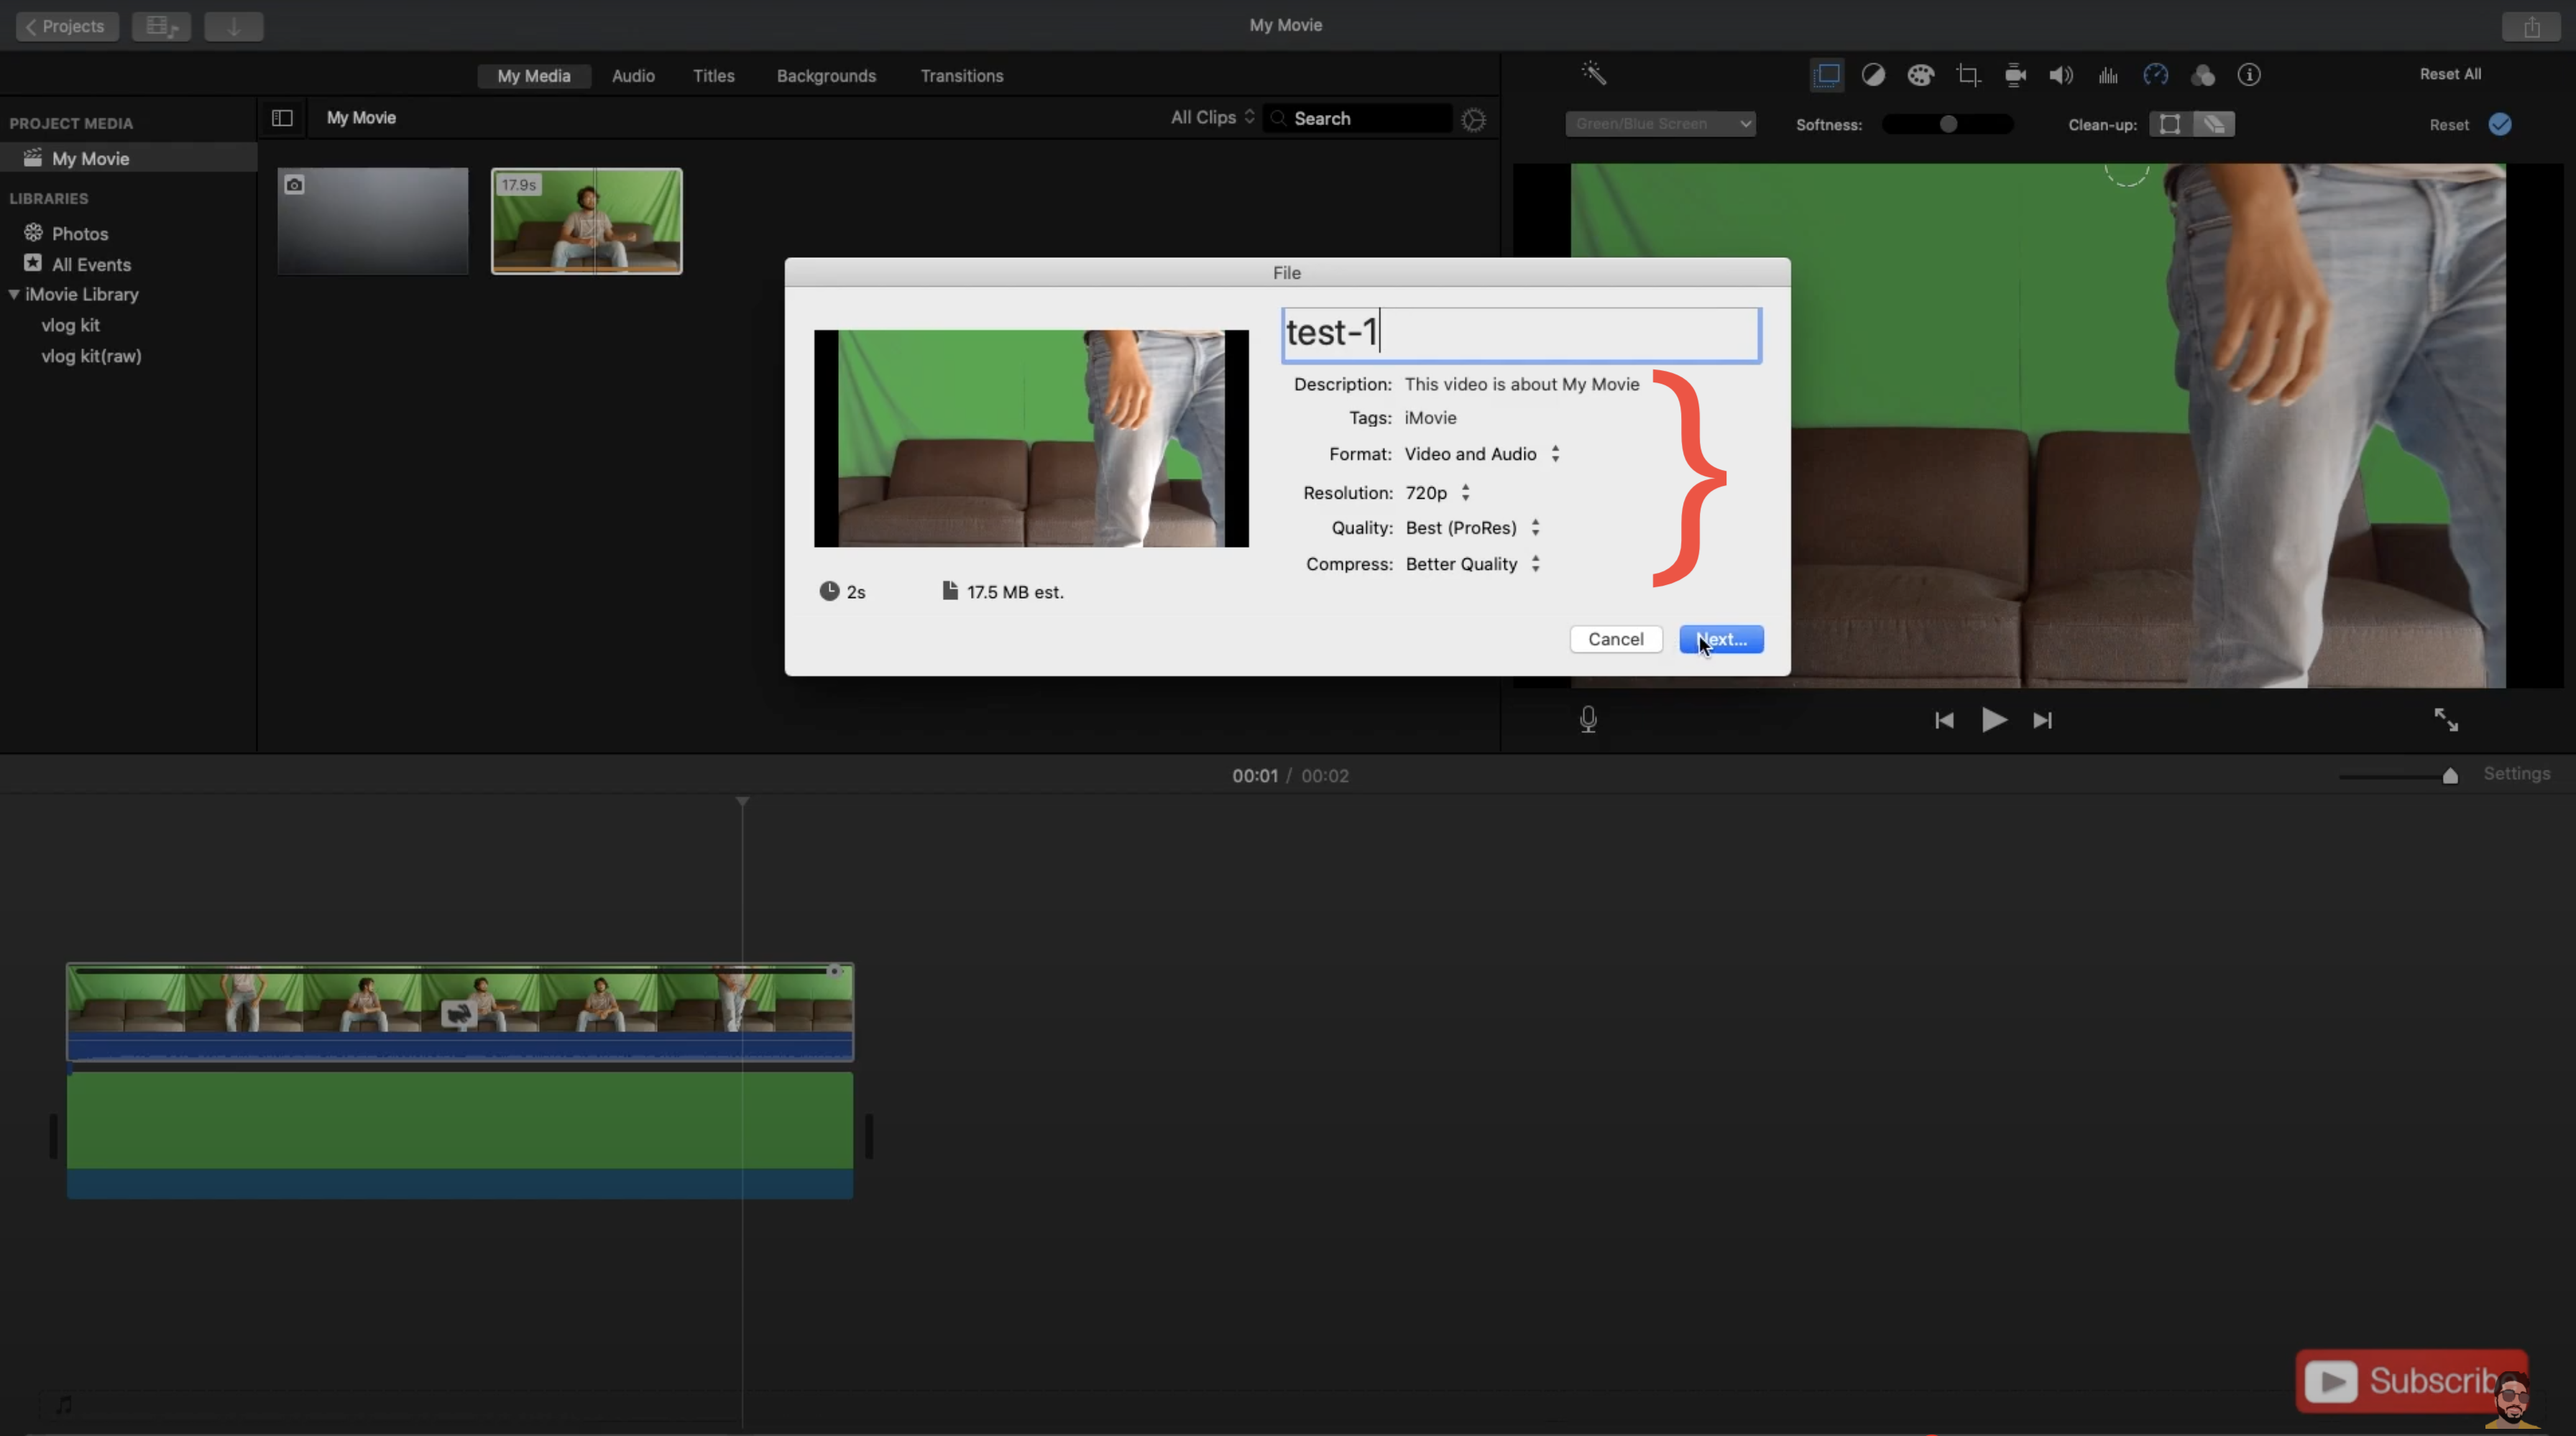Open the volume speaker icon
The image size is (2576, 1436).
click(x=2061, y=75)
